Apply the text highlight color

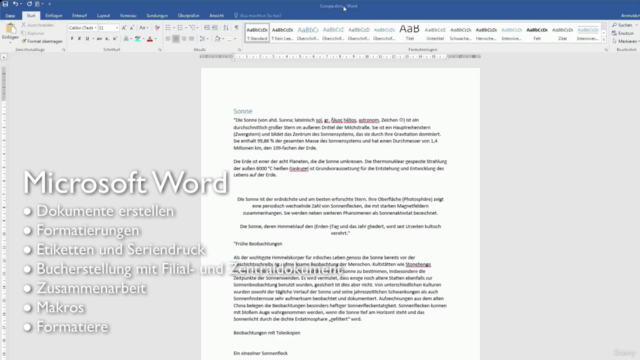[138, 39]
